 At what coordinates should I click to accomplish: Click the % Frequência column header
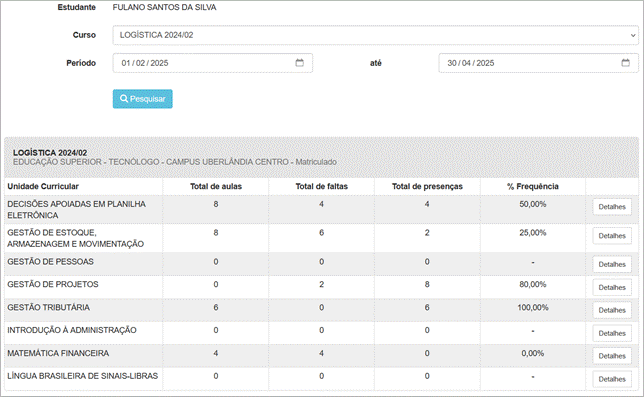[533, 186]
